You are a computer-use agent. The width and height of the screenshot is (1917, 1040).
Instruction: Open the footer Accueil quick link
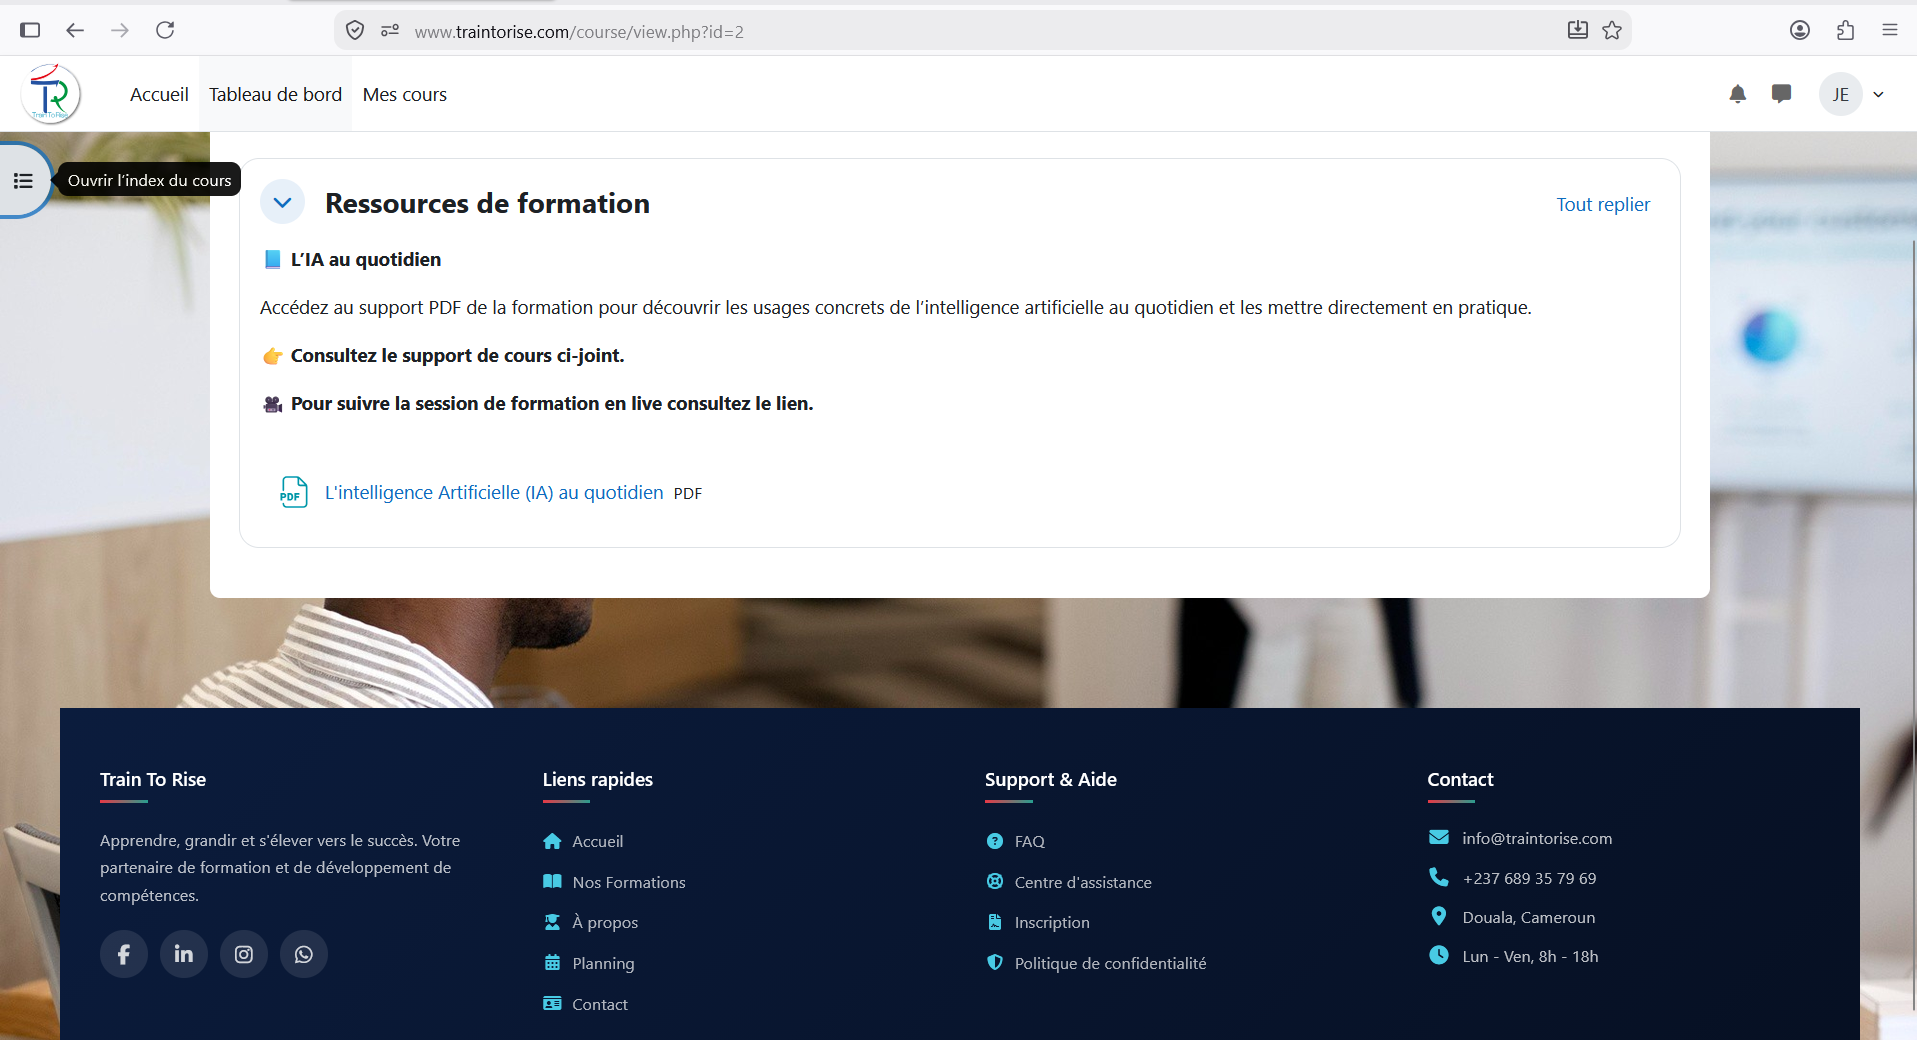pyautogui.click(x=597, y=841)
